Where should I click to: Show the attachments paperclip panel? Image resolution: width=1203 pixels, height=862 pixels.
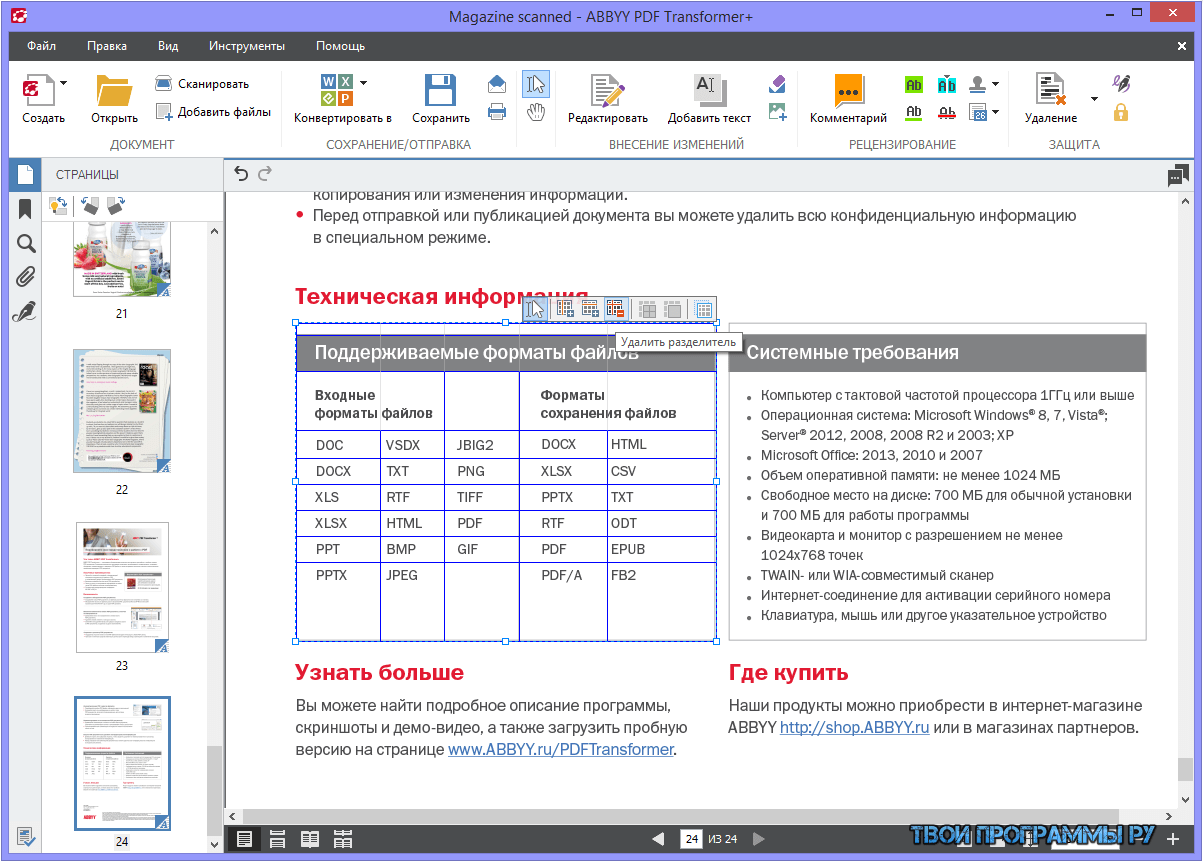pyautogui.click(x=26, y=277)
